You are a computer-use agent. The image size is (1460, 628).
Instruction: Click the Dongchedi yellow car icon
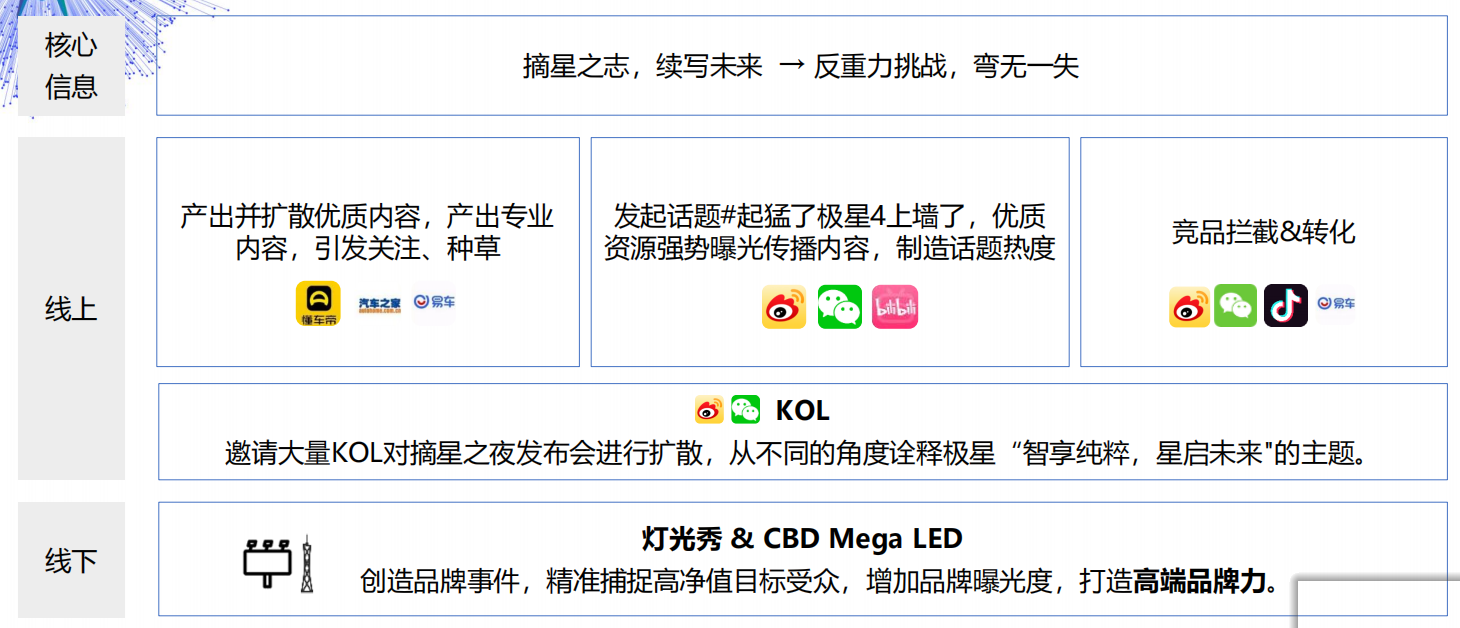[x=318, y=304]
